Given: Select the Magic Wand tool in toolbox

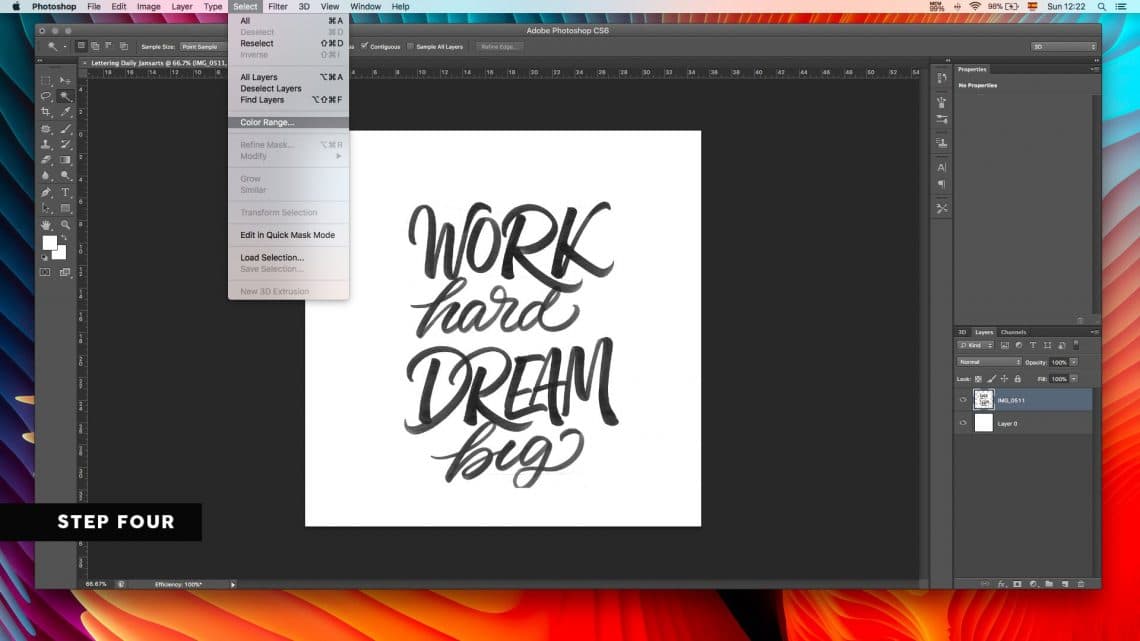Looking at the screenshot, I should [x=65, y=96].
